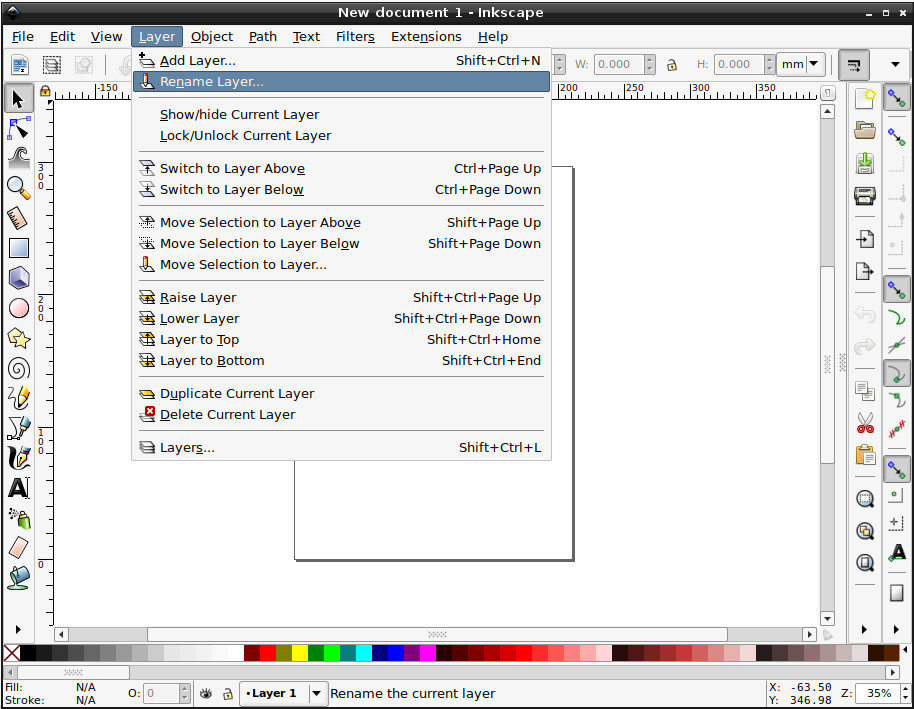914x709 pixels.
Task: Select the Star polygon tool
Action: click(18, 338)
